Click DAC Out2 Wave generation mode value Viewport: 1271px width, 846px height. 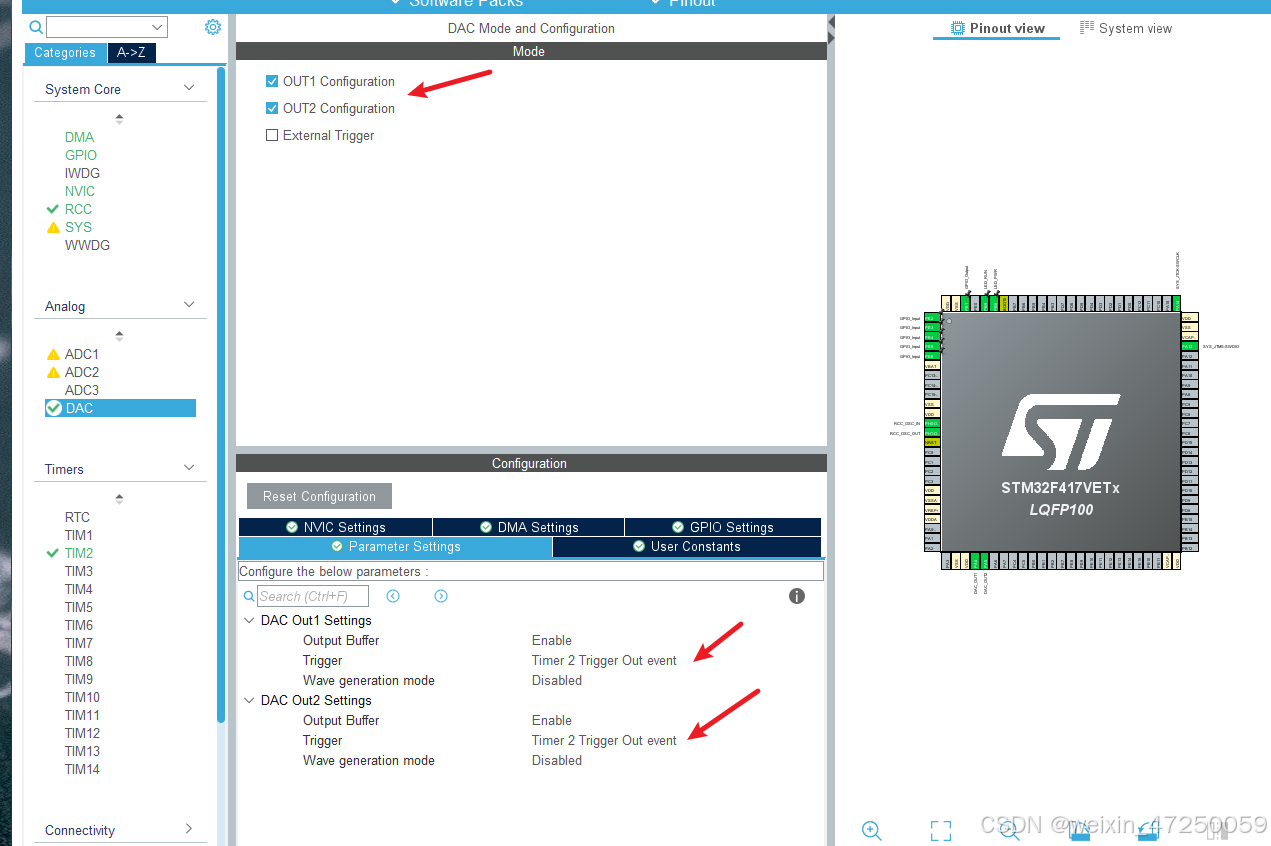[557, 760]
